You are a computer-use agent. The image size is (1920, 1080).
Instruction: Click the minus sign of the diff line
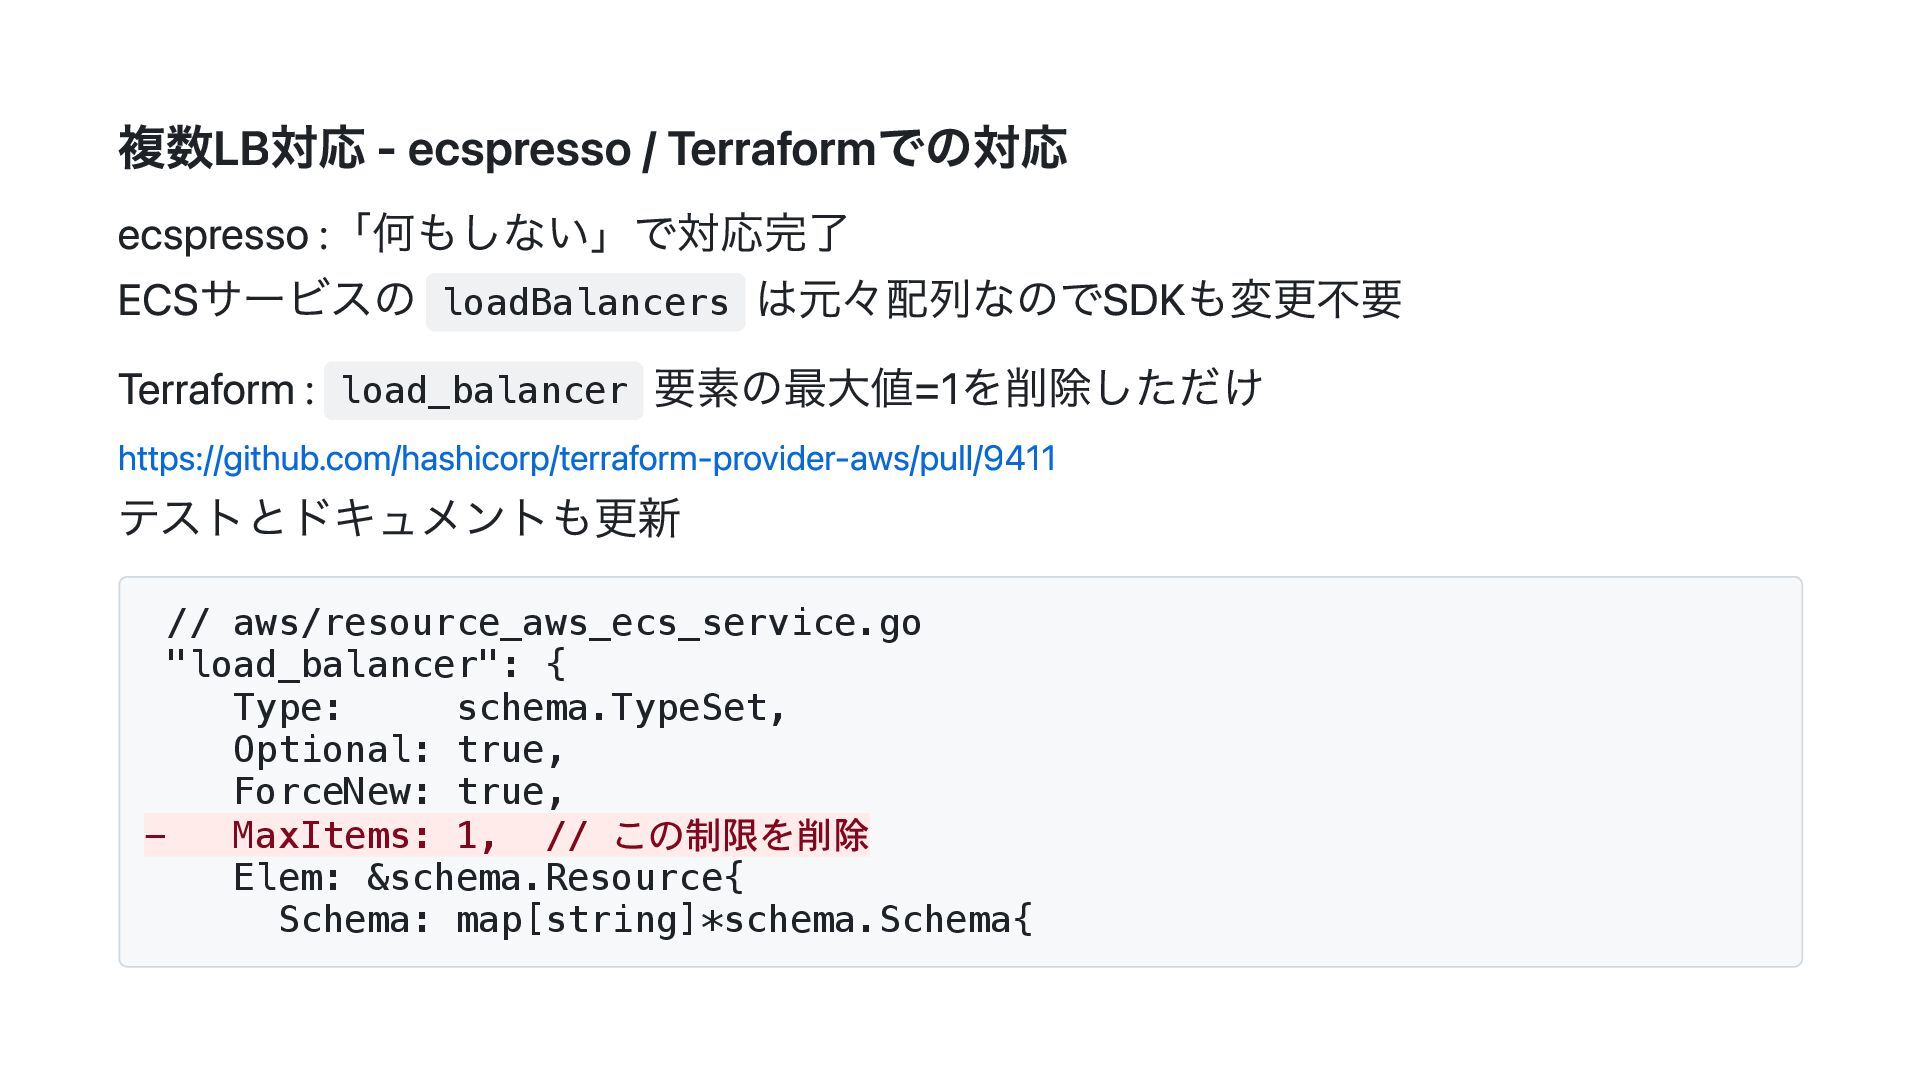[155, 836]
